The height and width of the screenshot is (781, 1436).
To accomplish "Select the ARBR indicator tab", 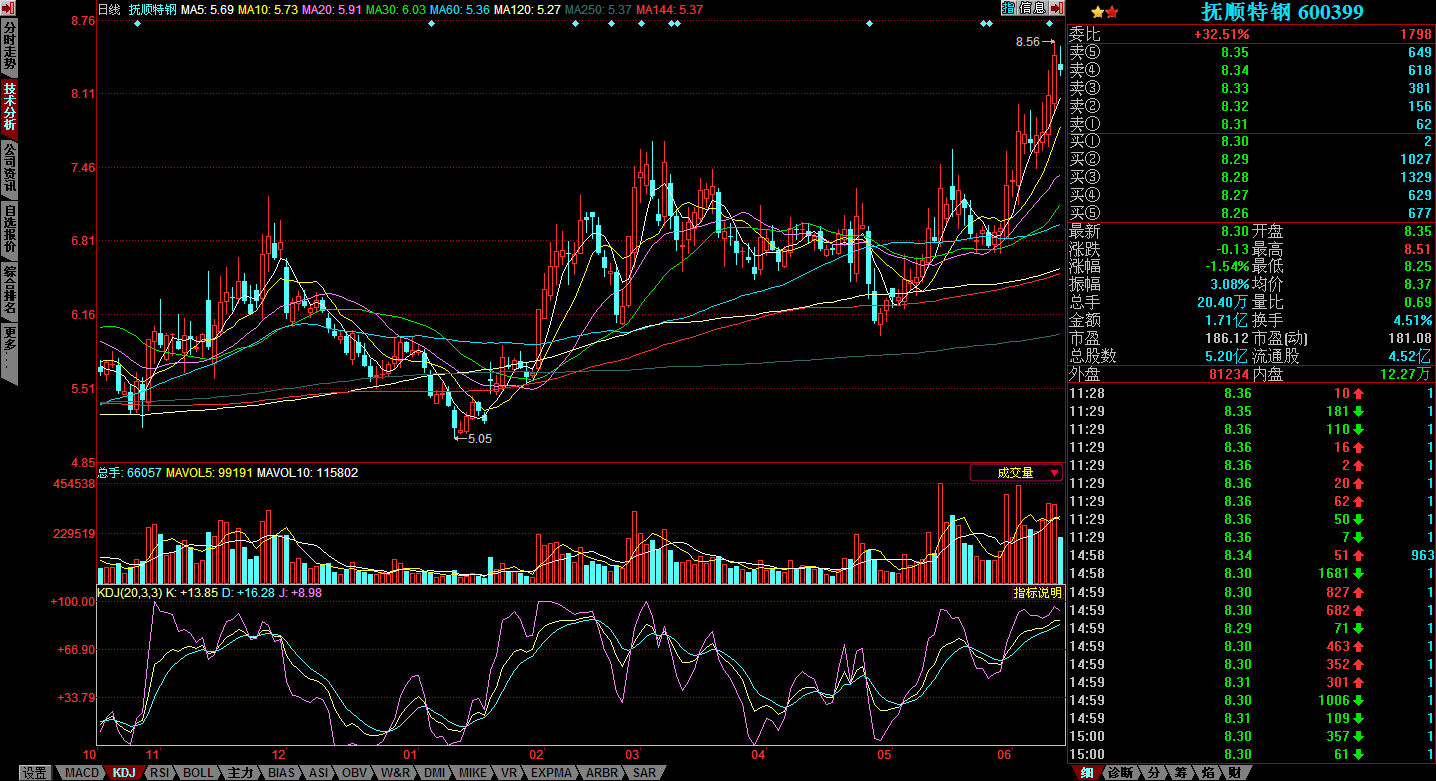I will click(602, 773).
